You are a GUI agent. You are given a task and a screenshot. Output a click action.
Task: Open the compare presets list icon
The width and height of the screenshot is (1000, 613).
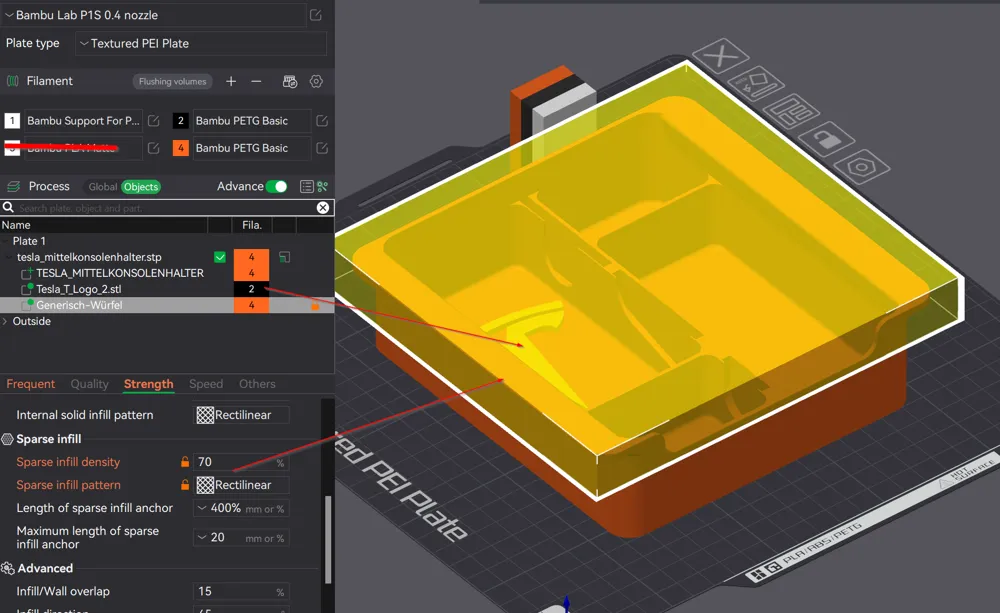(307, 186)
